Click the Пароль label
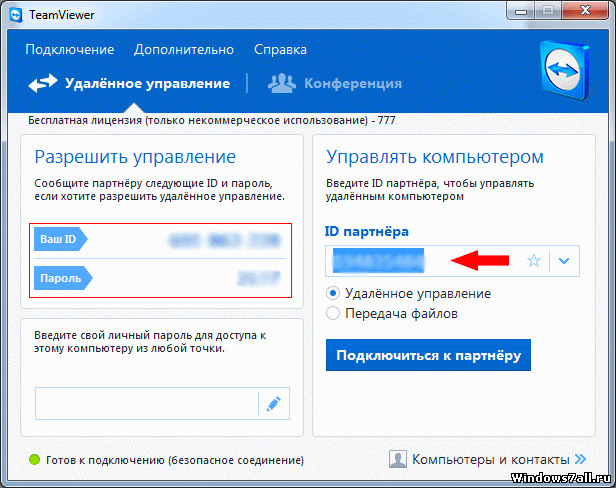This screenshot has width=616, height=488. click(63, 278)
